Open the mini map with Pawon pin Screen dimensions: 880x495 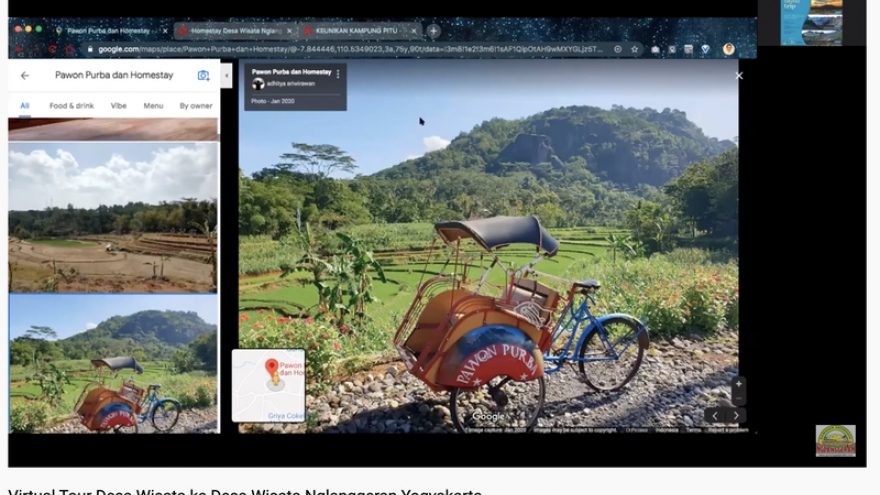coord(268,385)
